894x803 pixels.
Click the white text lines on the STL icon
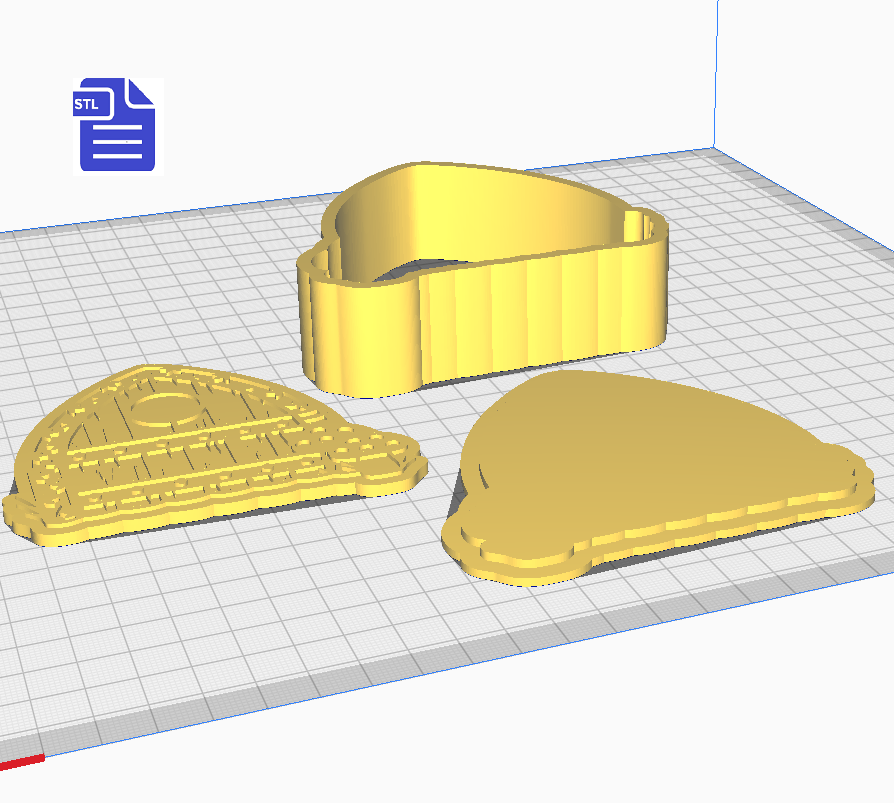coord(118,143)
